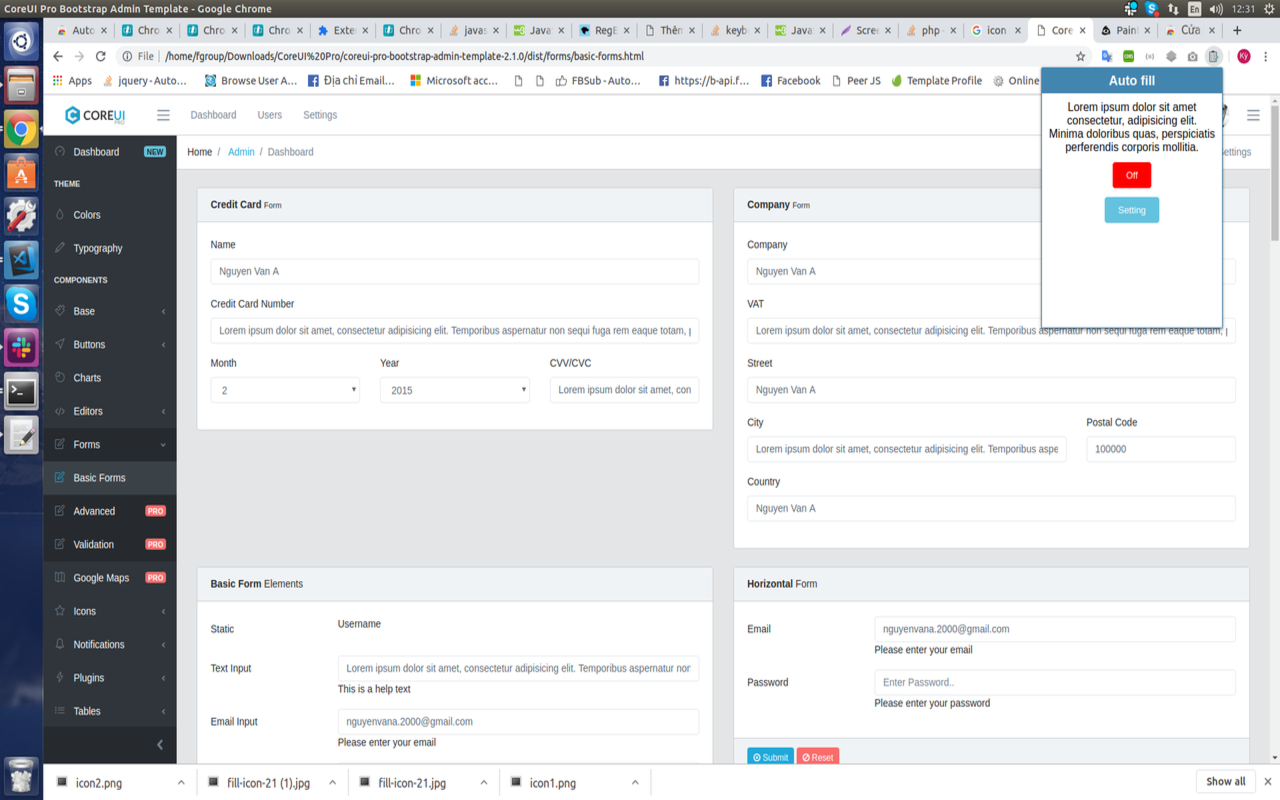The width and height of the screenshot is (1280, 800).
Task: Click the Validation bell icon in sidebar
Action: [60, 544]
